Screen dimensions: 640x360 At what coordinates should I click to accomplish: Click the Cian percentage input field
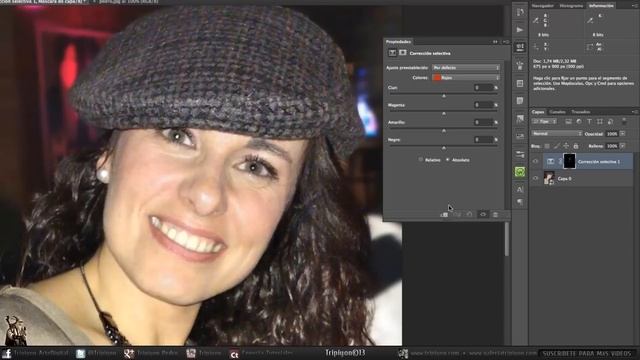tap(484, 87)
